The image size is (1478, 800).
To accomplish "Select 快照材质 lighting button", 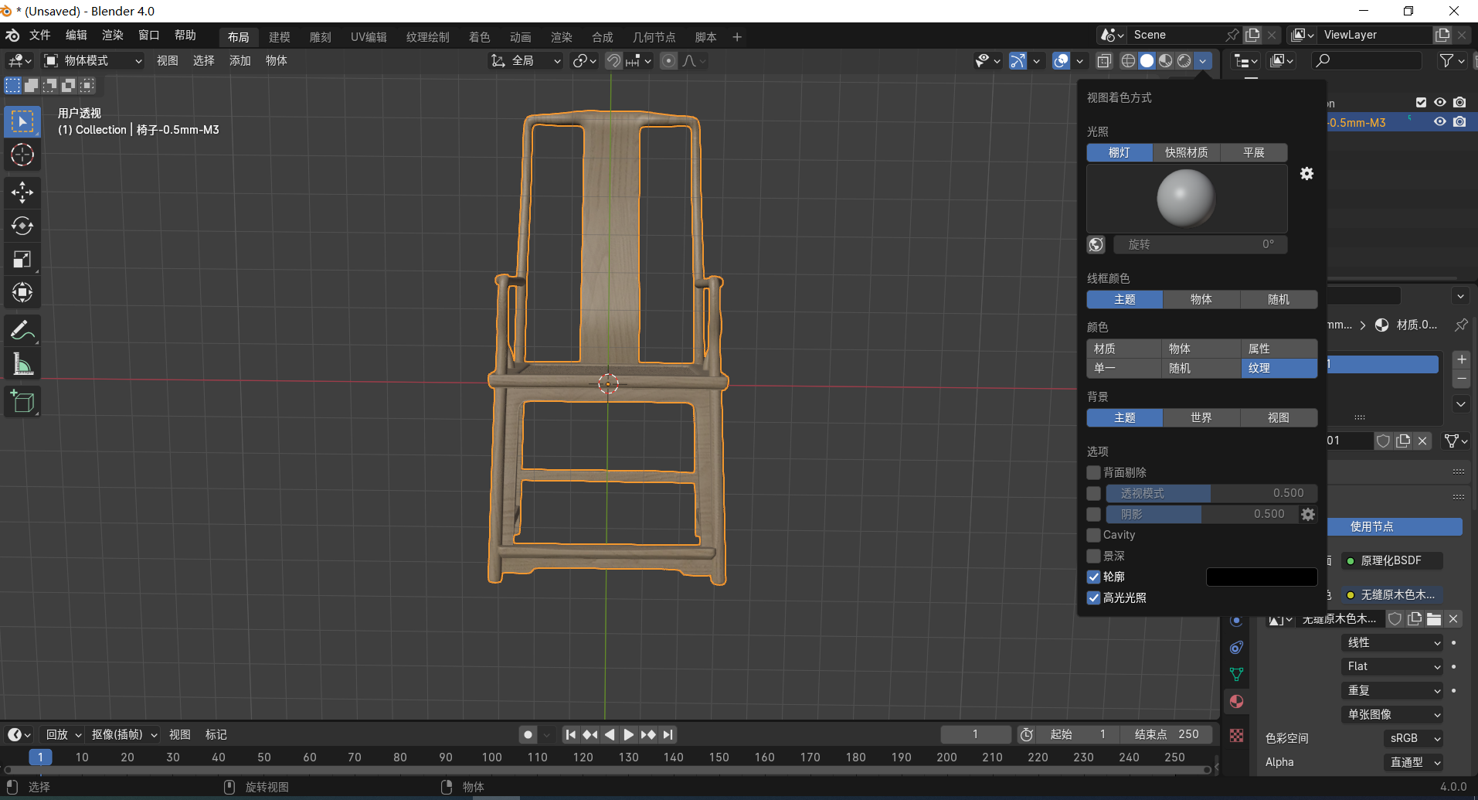I will [1186, 153].
